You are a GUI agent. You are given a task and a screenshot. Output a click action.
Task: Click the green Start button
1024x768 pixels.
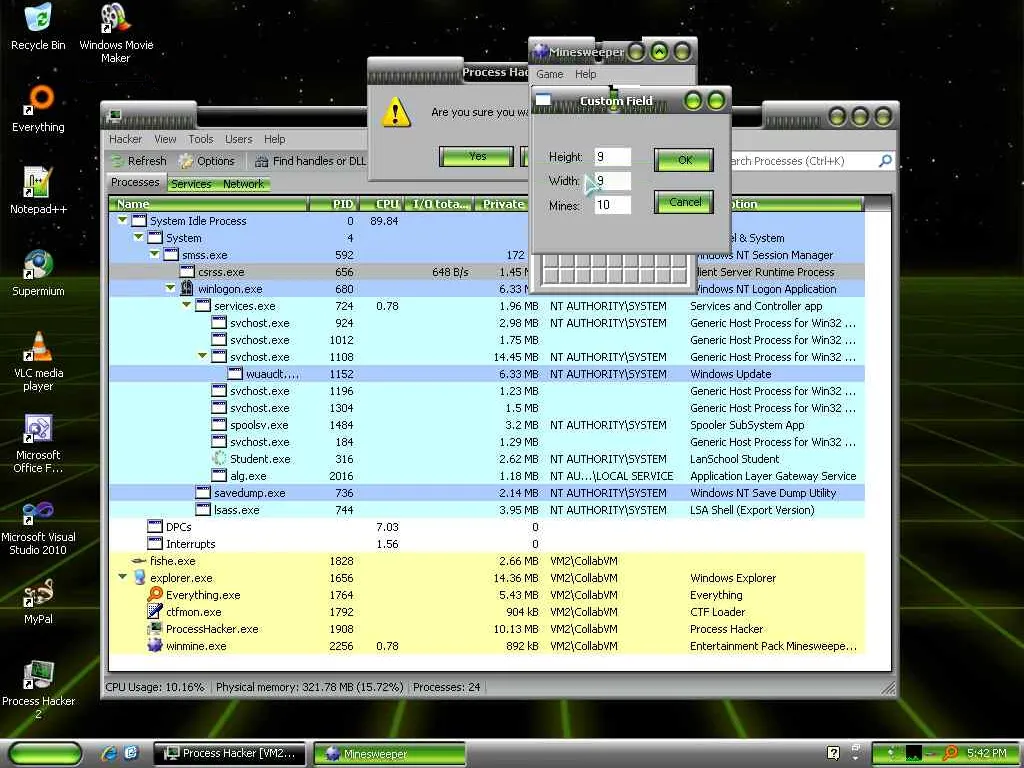[x=46, y=754]
